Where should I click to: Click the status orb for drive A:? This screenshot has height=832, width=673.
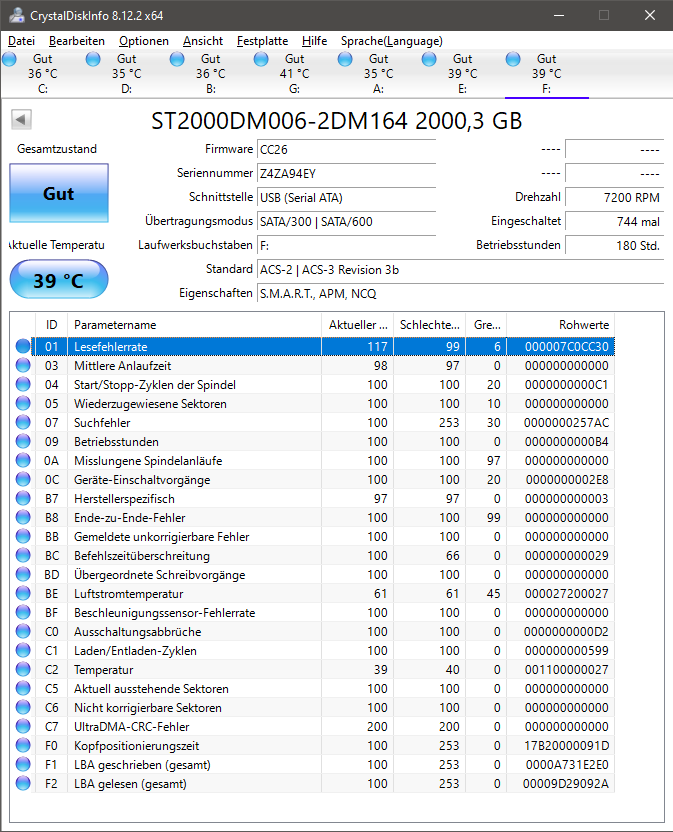coord(345,59)
